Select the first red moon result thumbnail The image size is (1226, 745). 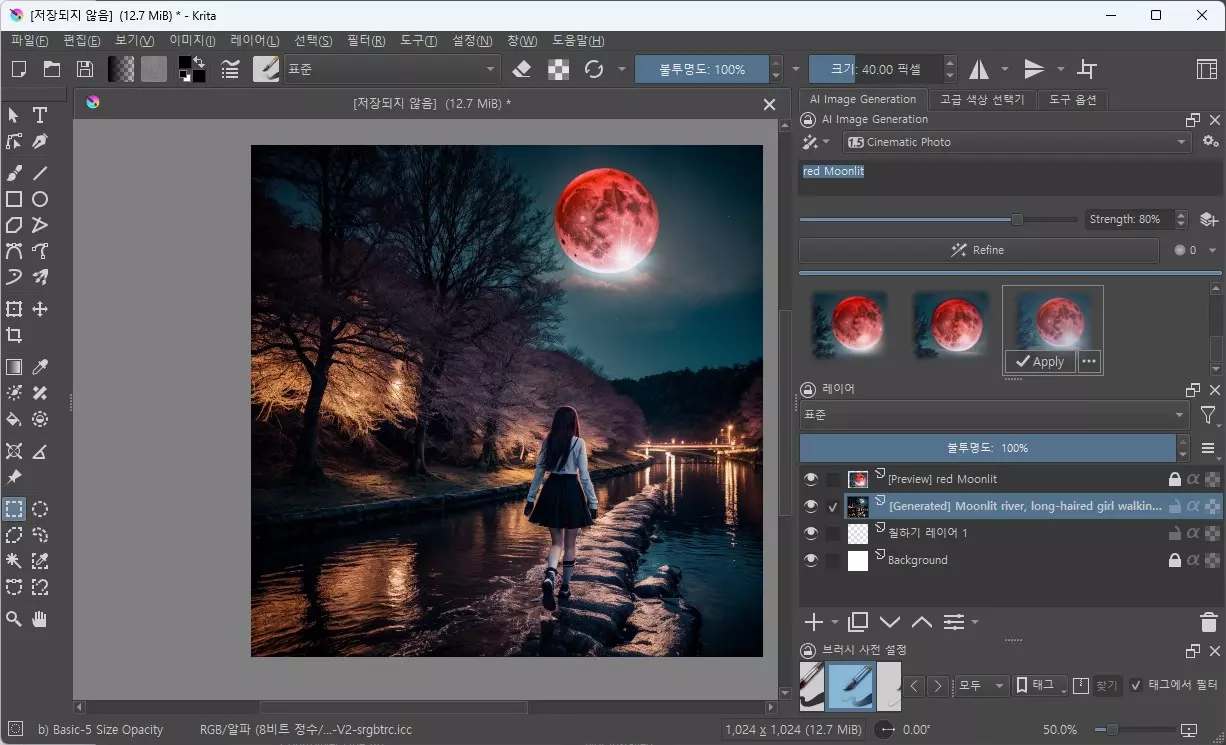point(850,325)
